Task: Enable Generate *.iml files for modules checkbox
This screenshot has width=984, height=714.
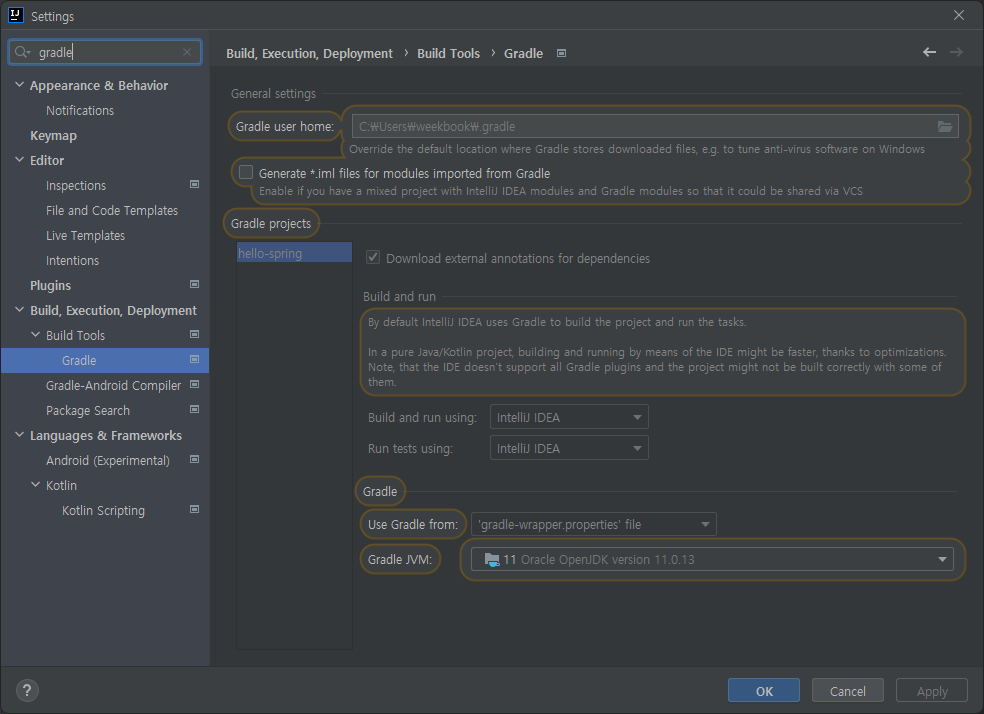Action: click(246, 173)
